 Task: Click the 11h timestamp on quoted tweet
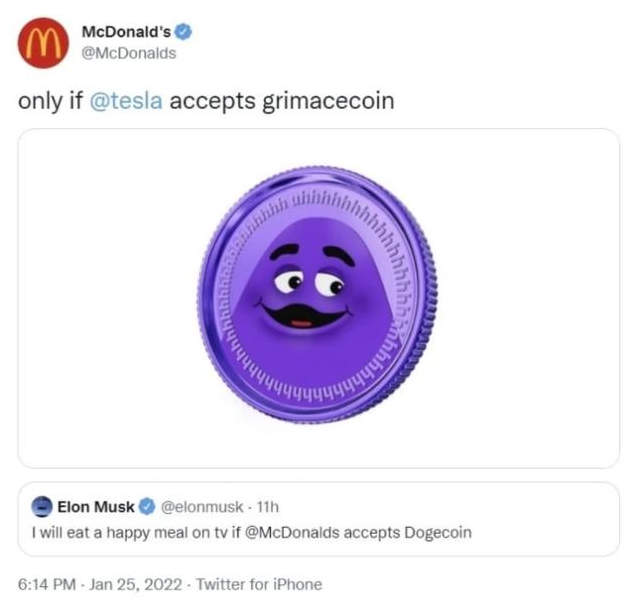coord(268,507)
